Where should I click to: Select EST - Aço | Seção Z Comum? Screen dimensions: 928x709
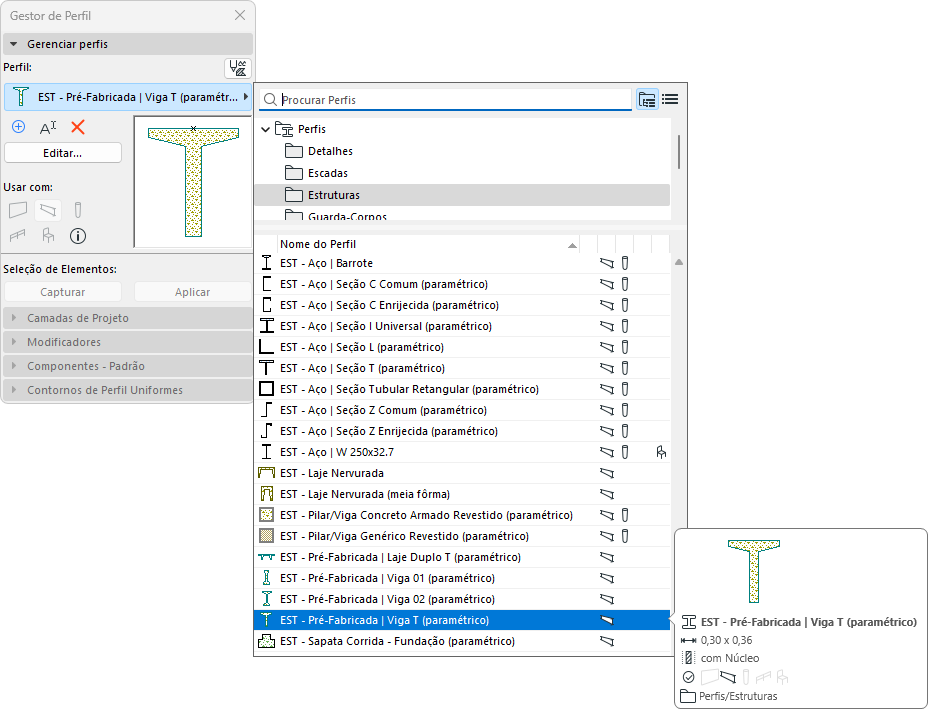point(462,410)
